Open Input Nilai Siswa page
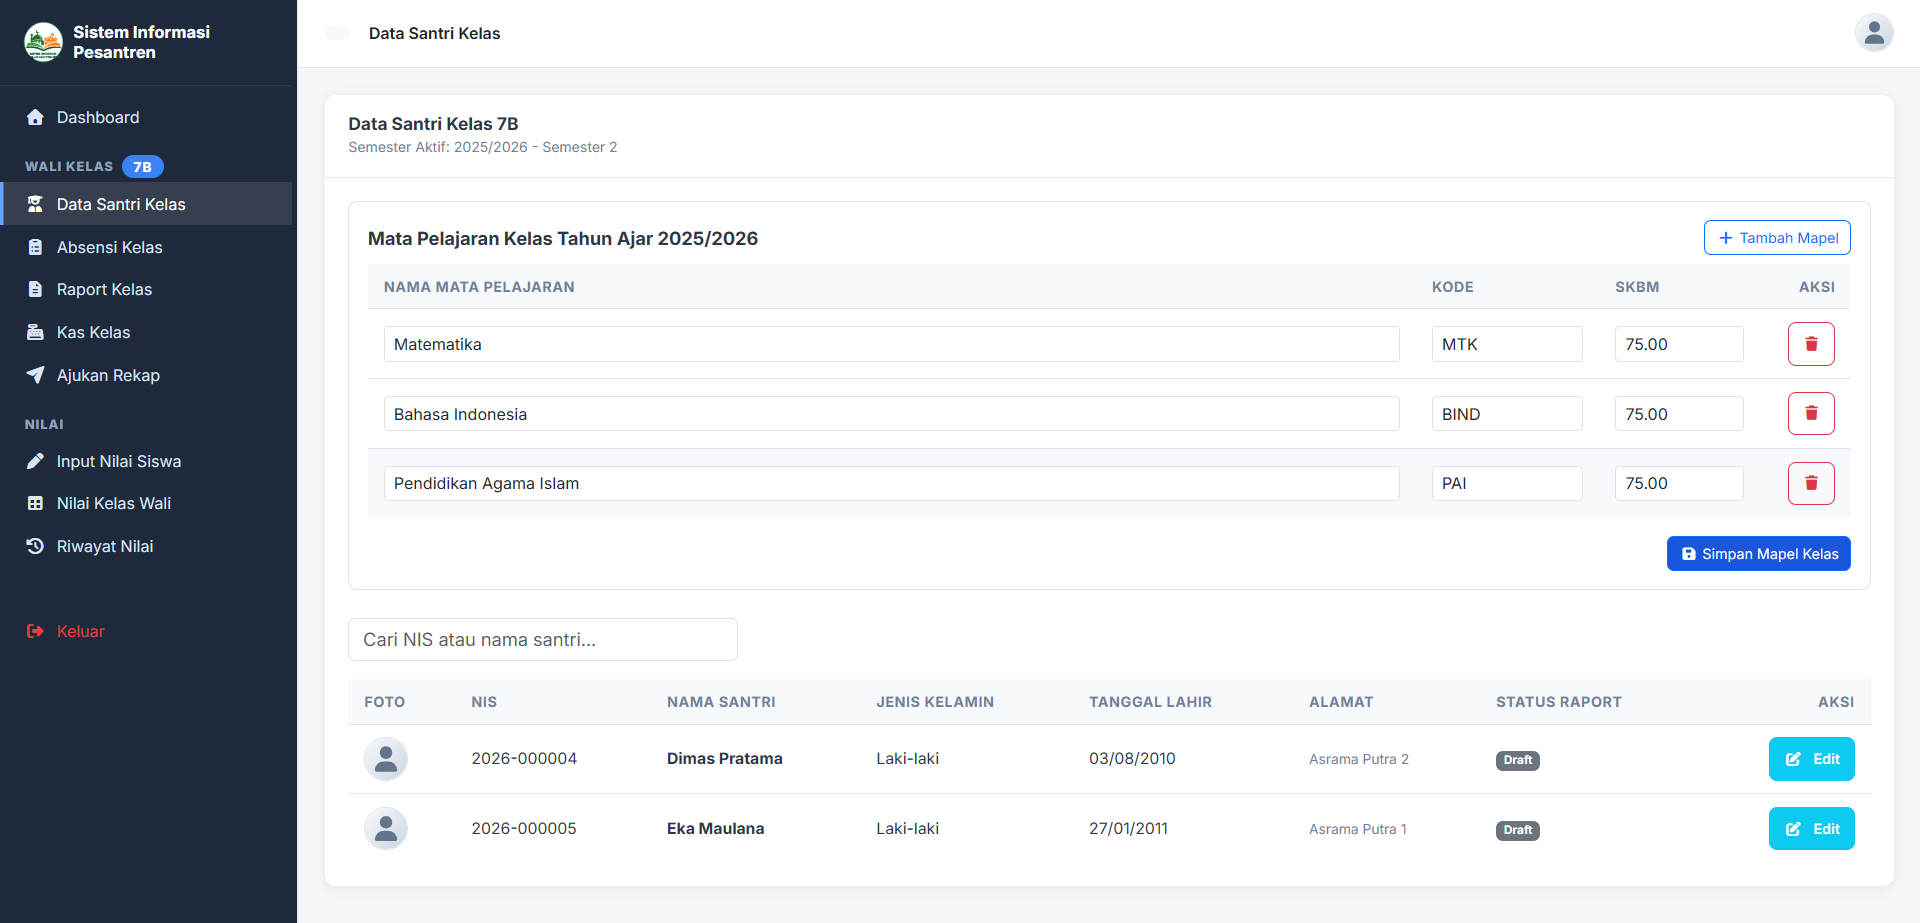The height and width of the screenshot is (923, 1920). 146,461
